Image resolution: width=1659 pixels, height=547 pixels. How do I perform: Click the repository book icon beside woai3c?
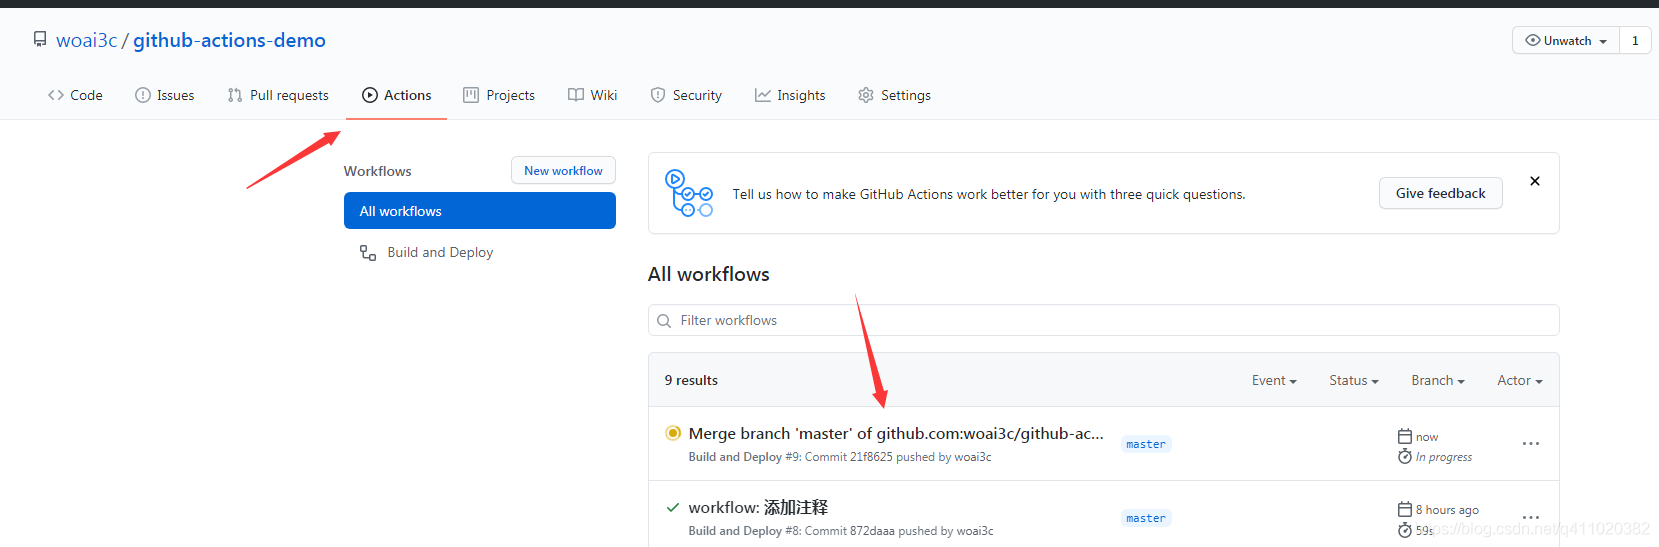point(40,39)
